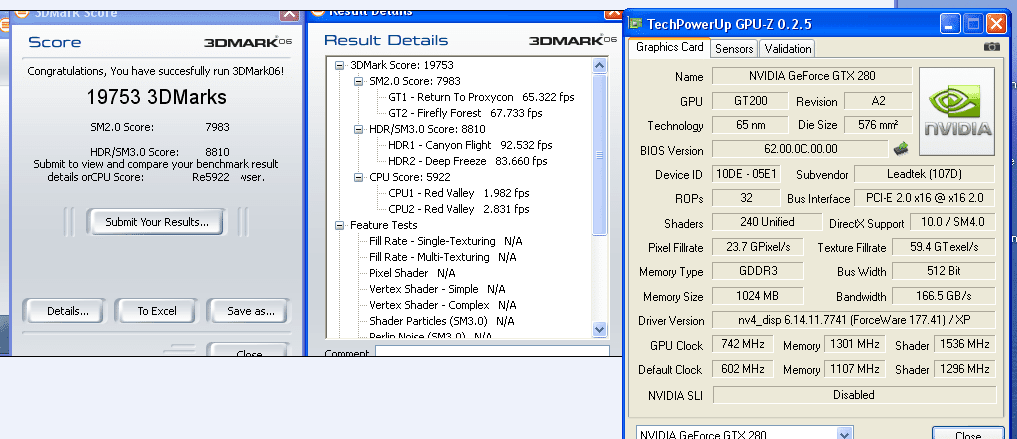Click the GPU-Z screenshot camera icon
The width and height of the screenshot is (1017, 439).
click(992, 47)
